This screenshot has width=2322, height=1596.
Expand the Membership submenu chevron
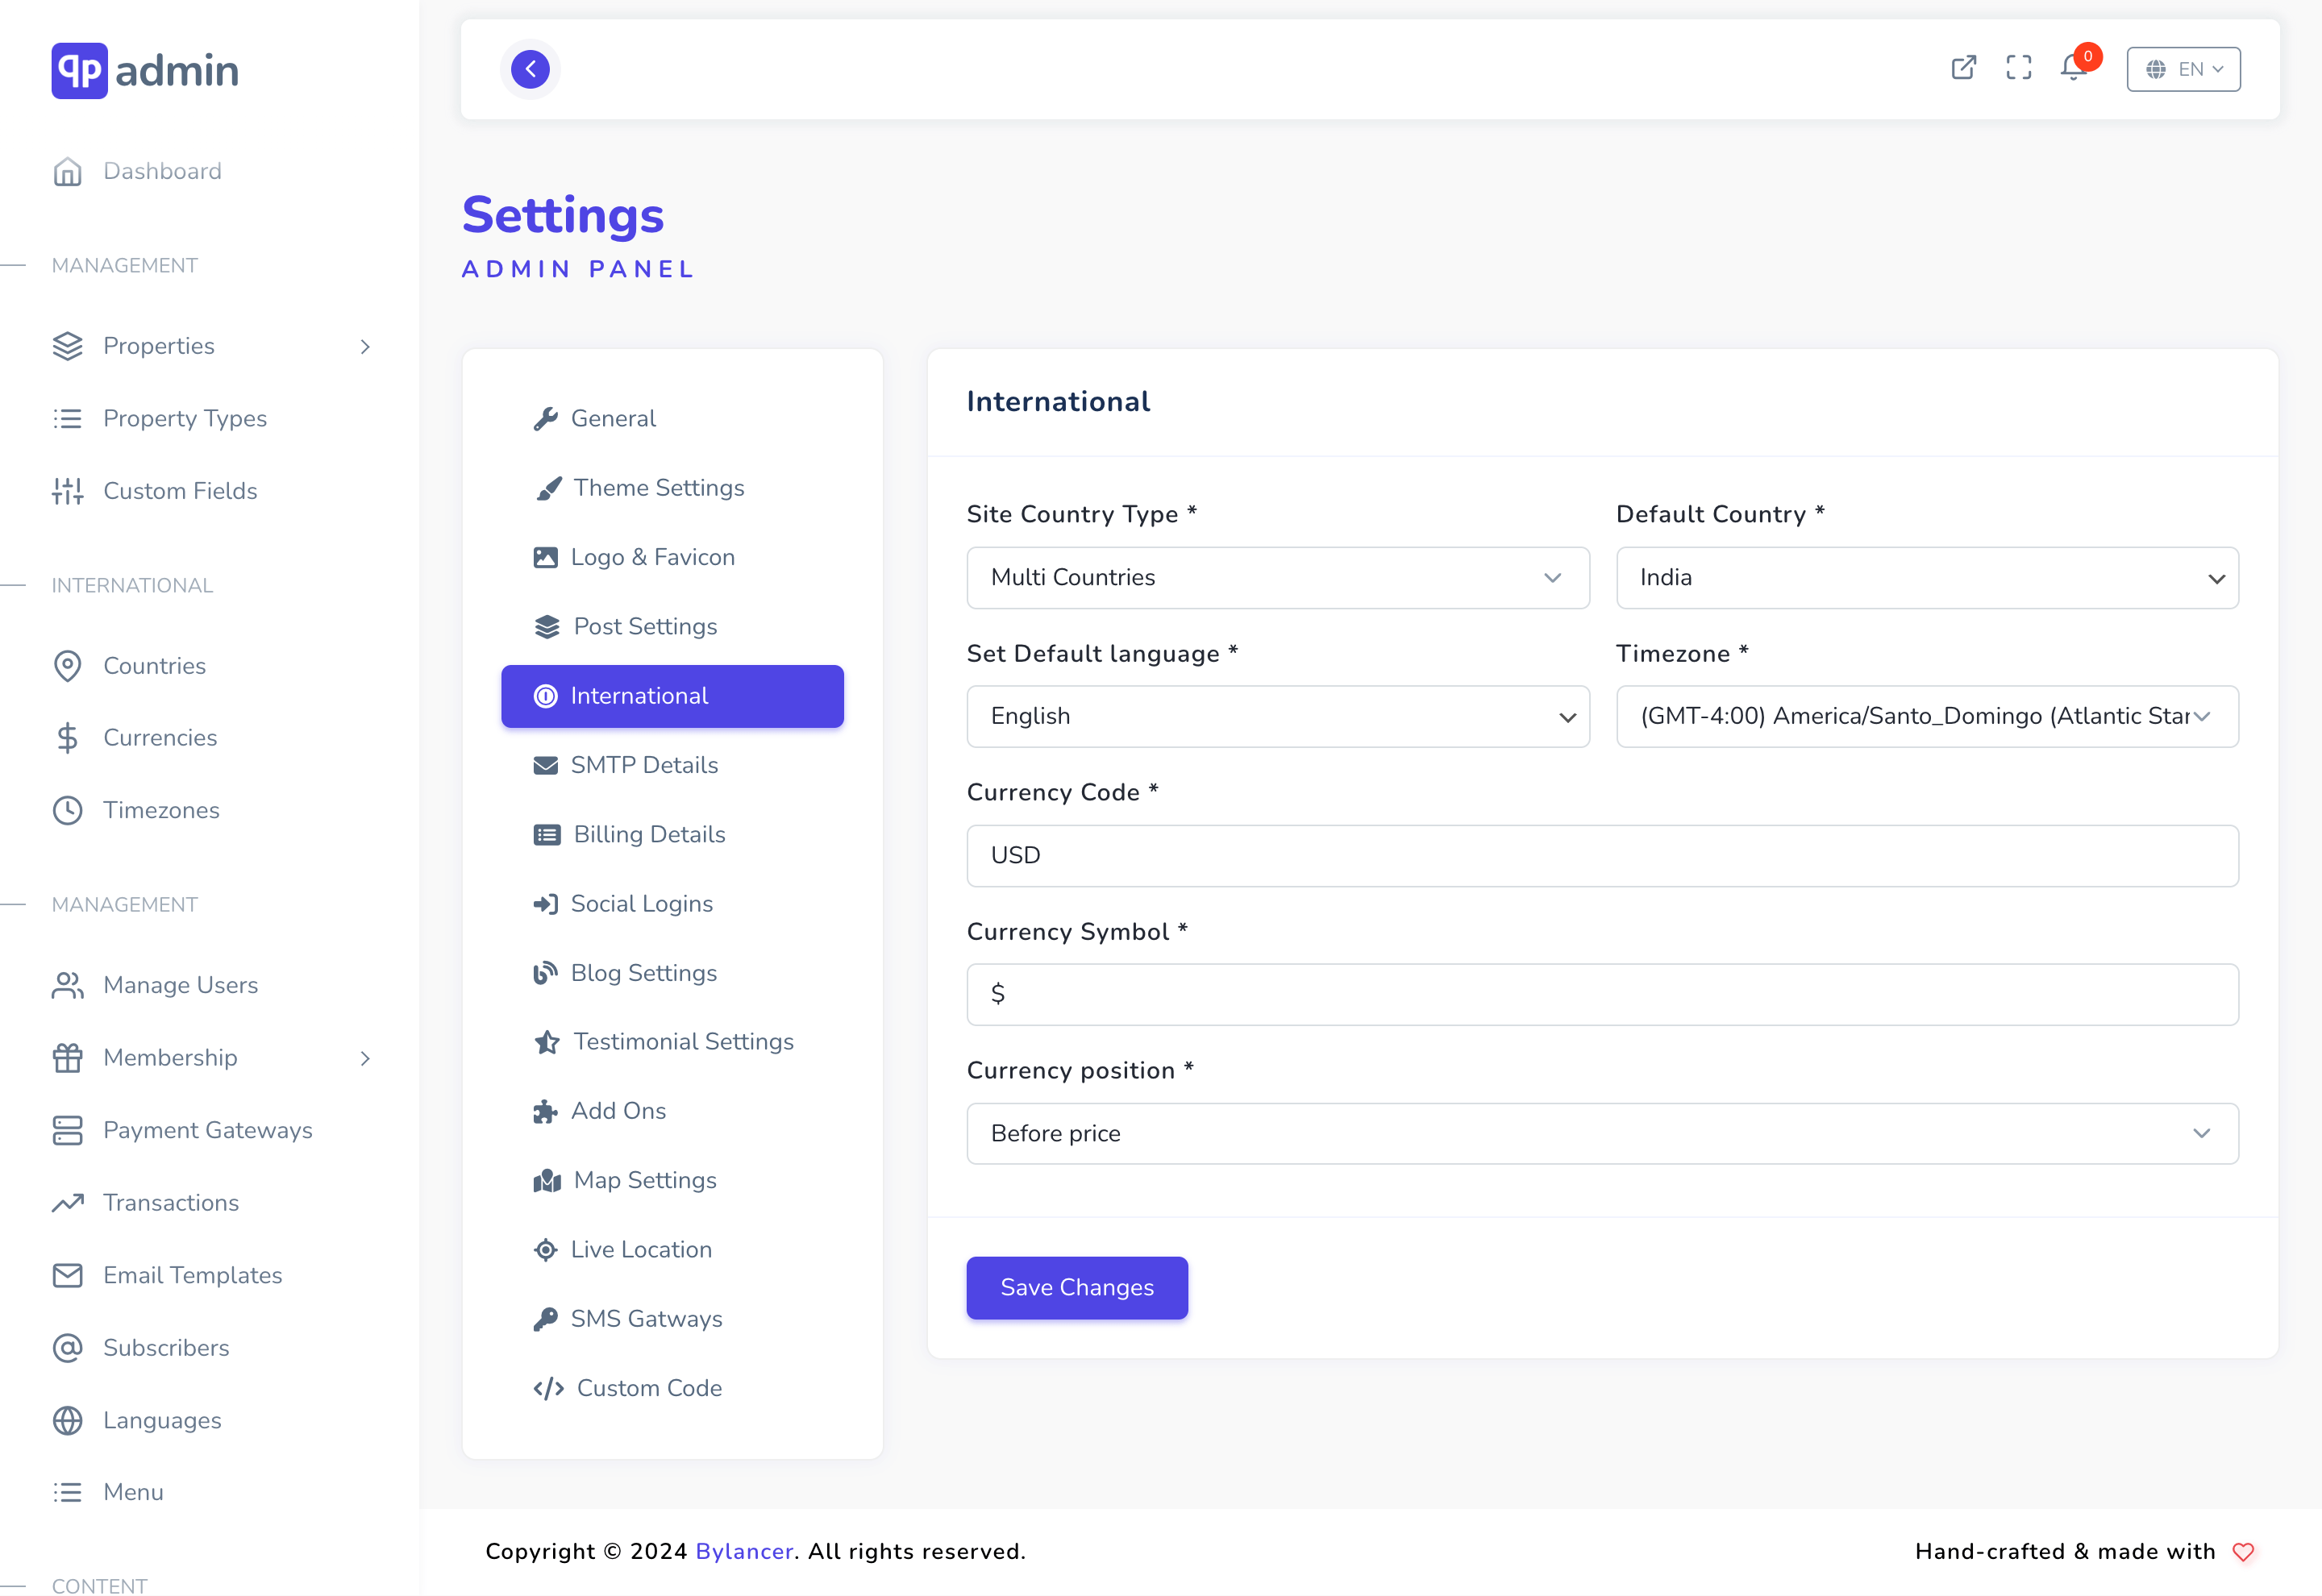365,1058
